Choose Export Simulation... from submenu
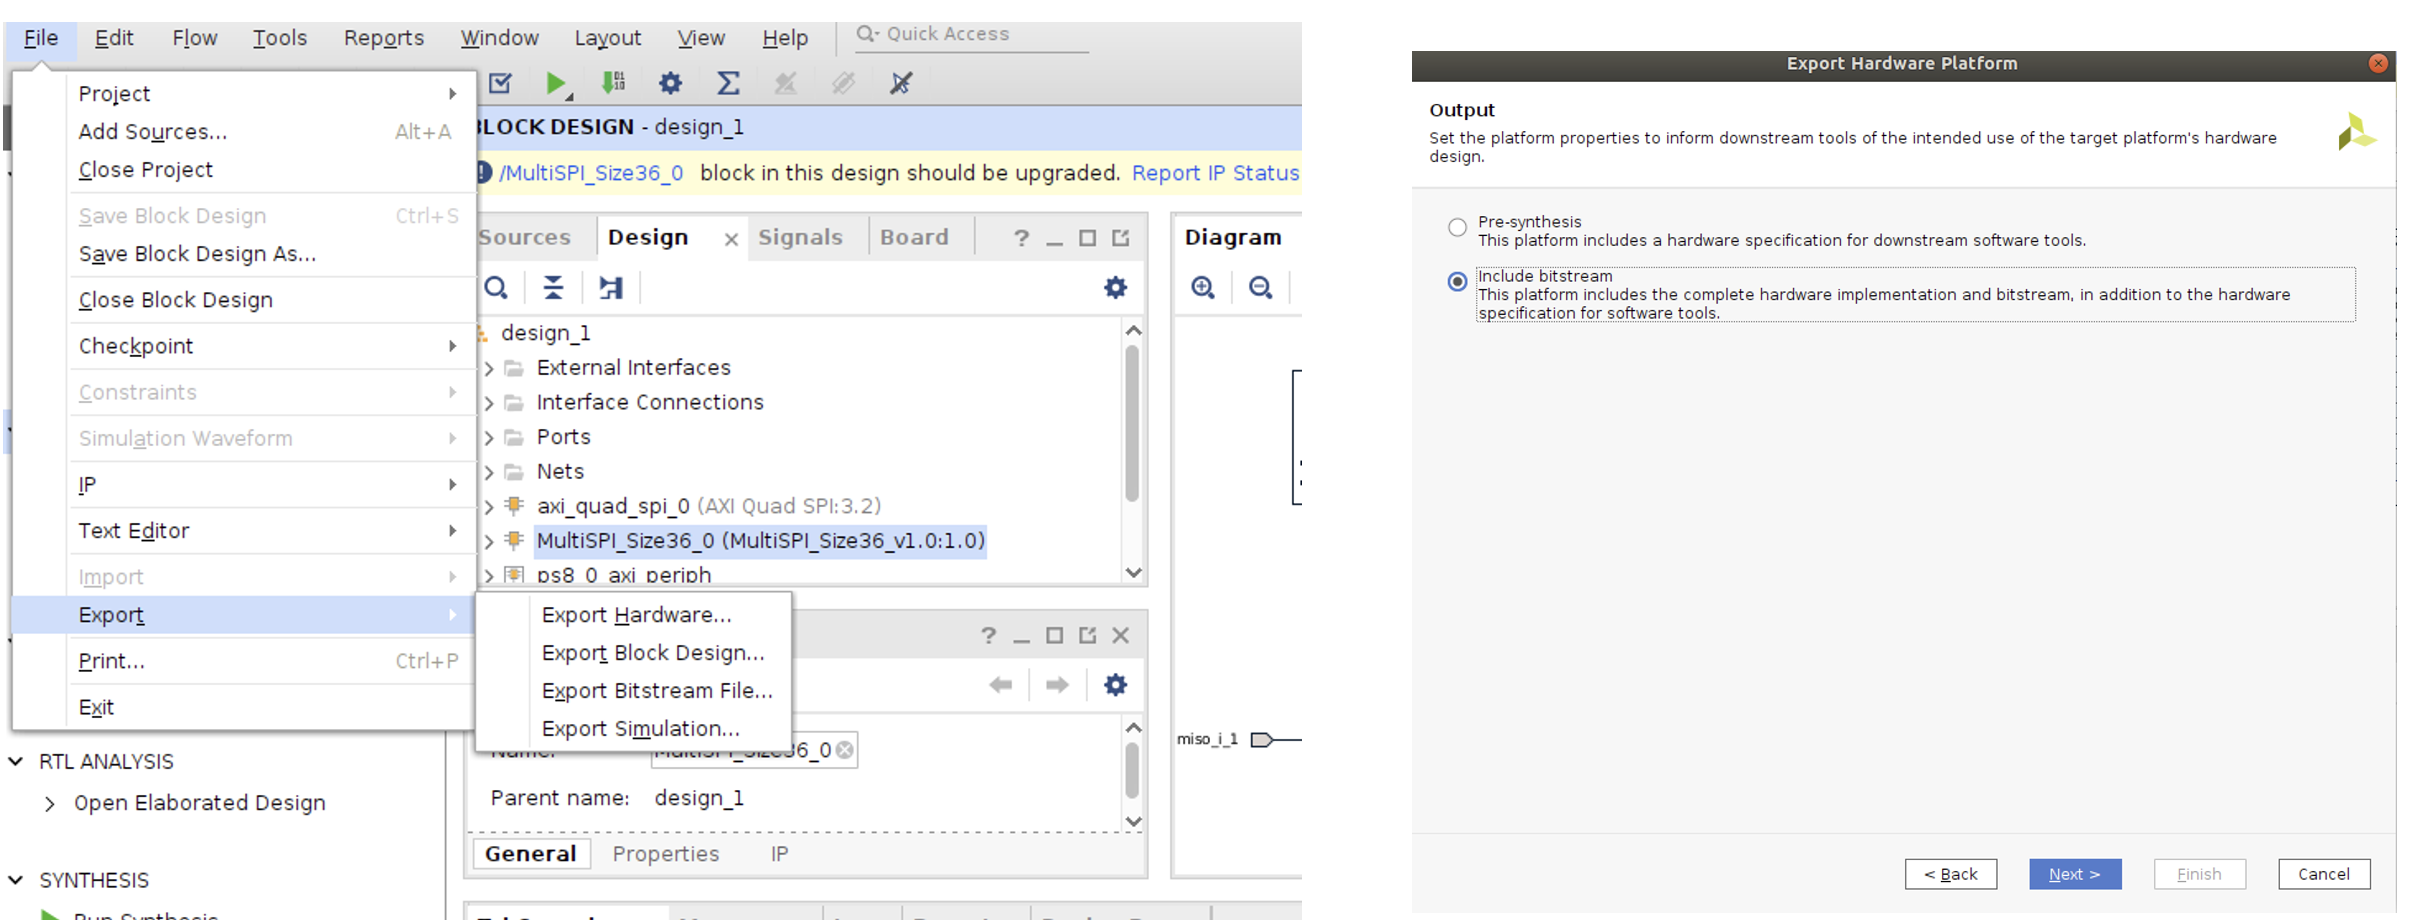Viewport: 2418px width, 920px height. pyautogui.click(x=640, y=729)
